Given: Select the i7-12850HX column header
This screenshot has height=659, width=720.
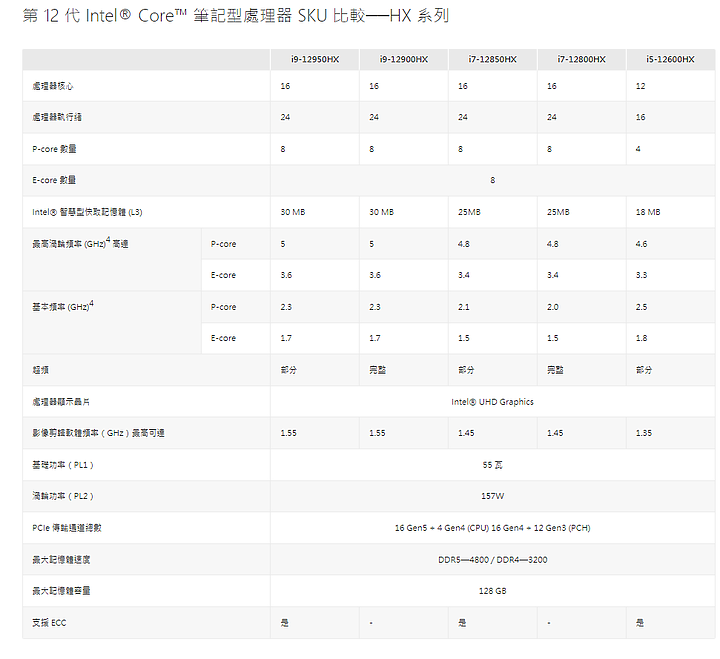Looking at the screenshot, I should 492,59.
